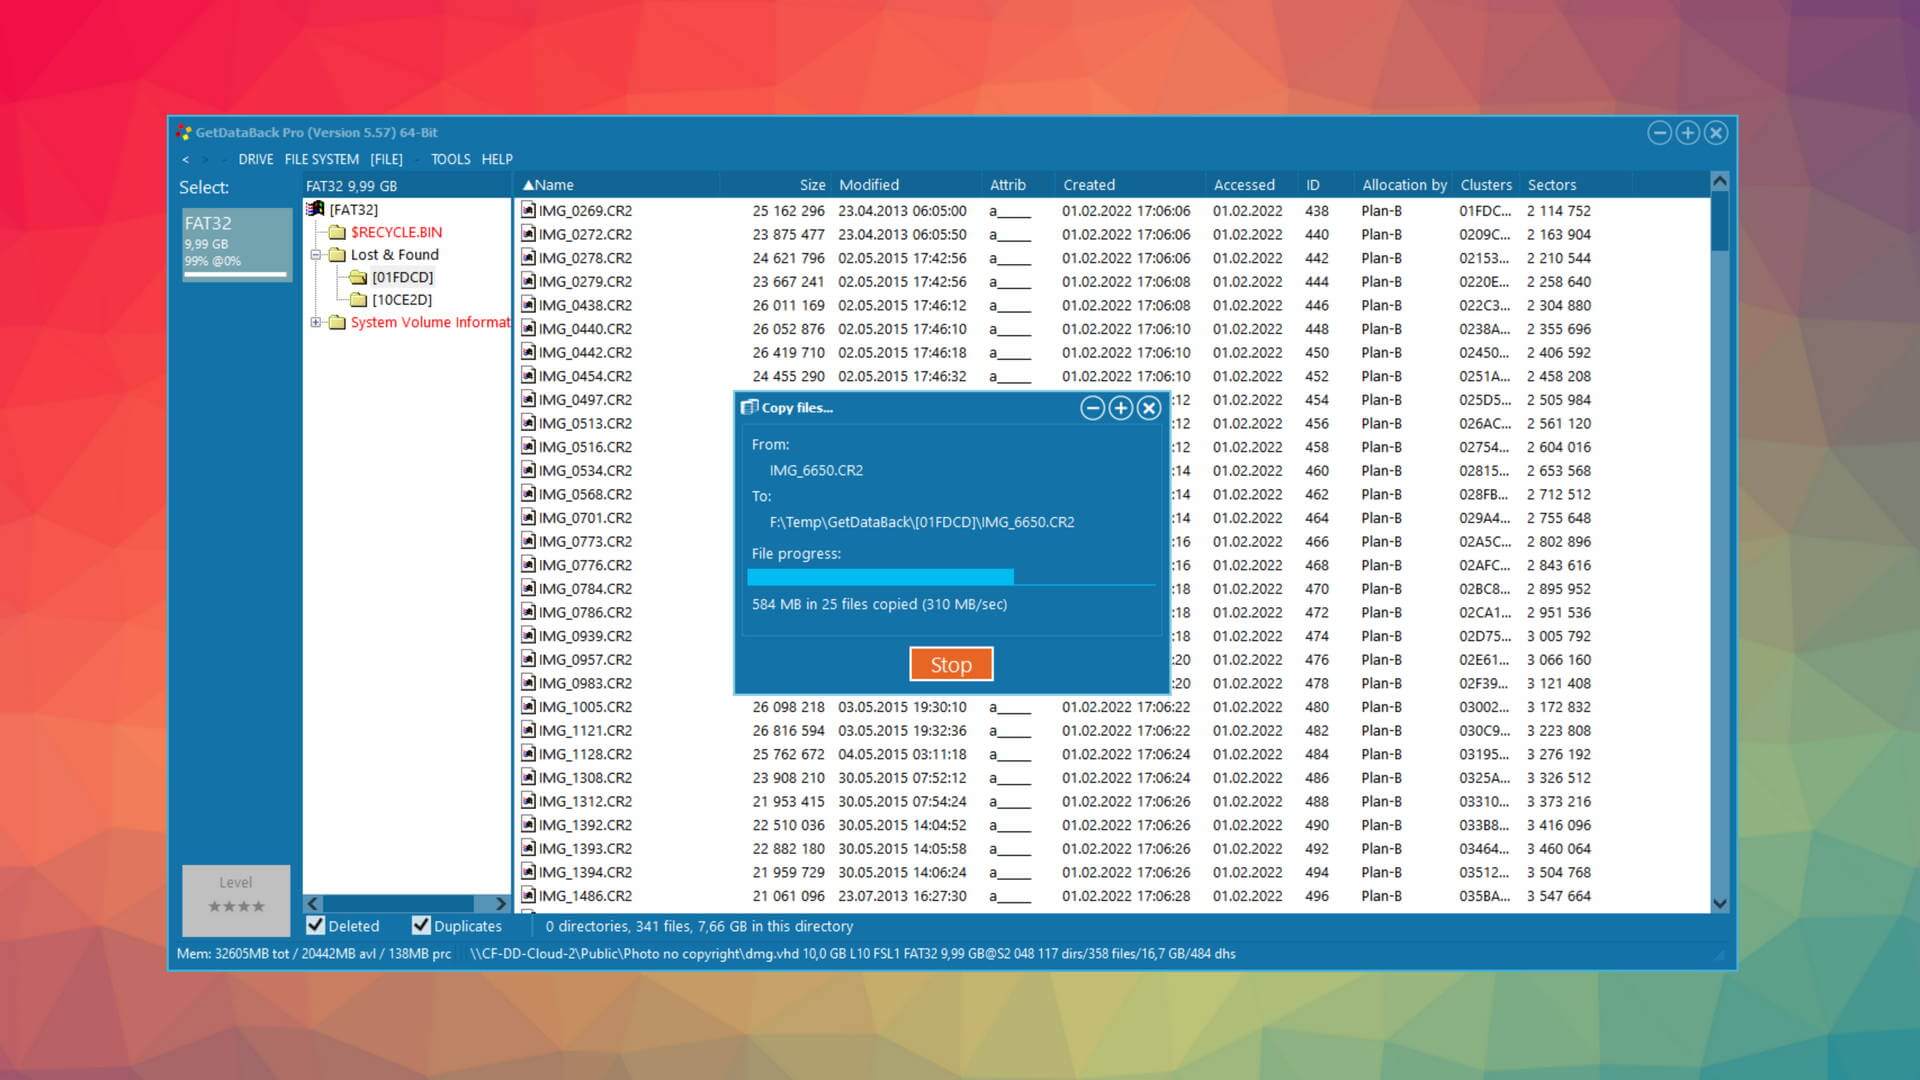The image size is (1920, 1080).
Task: Click the file icon of IMG_0454.CR2
Action: (x=528, y=376)
